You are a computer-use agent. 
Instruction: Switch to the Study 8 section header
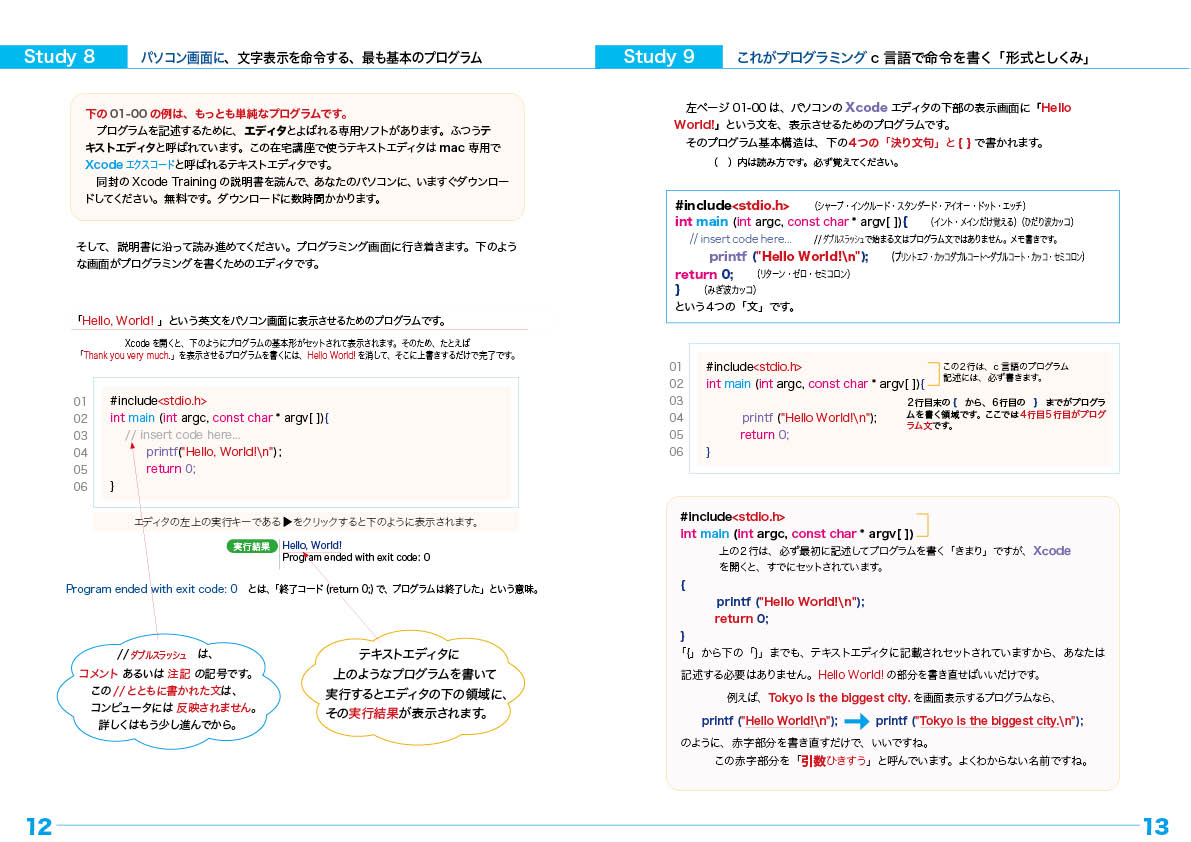click(x=62, y=57)
